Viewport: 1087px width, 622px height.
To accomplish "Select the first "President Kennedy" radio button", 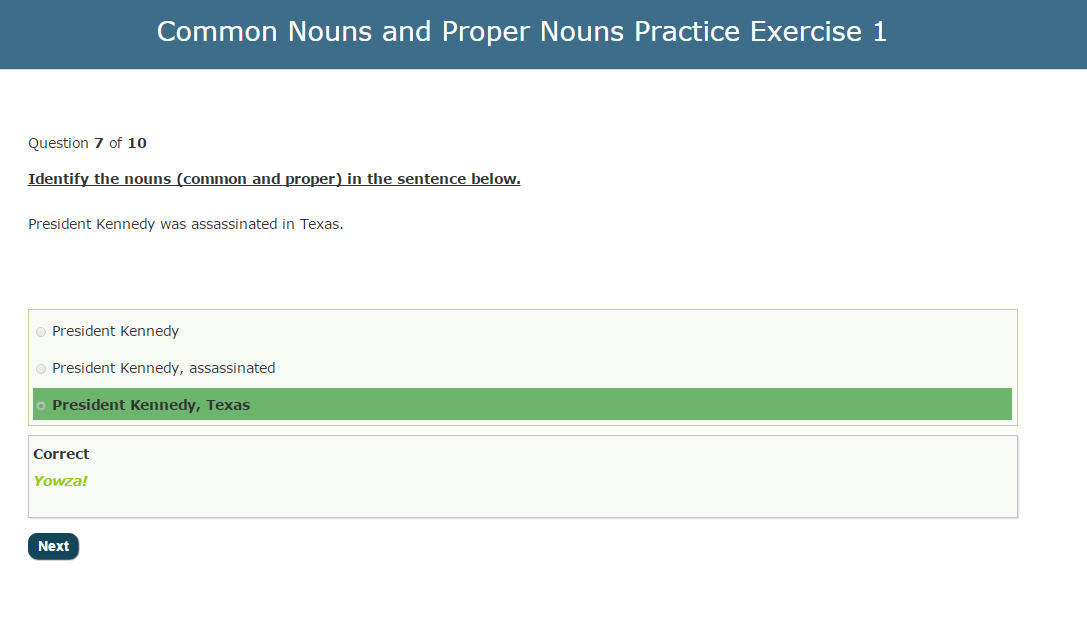I will click(41, 332).
